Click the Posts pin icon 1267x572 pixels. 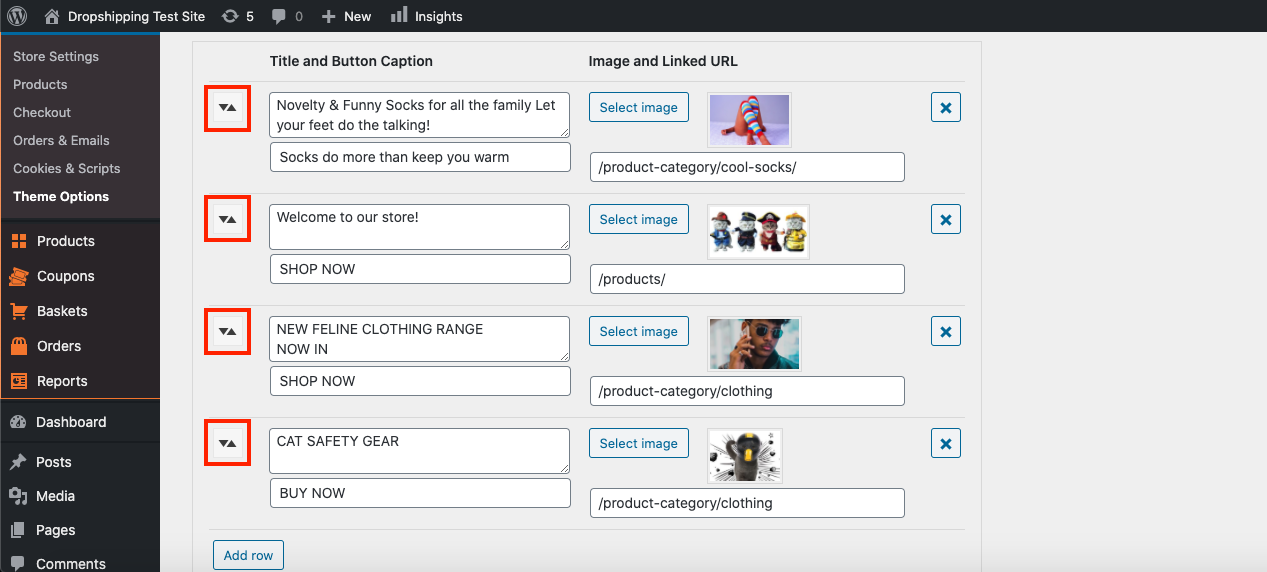[18, 462]
